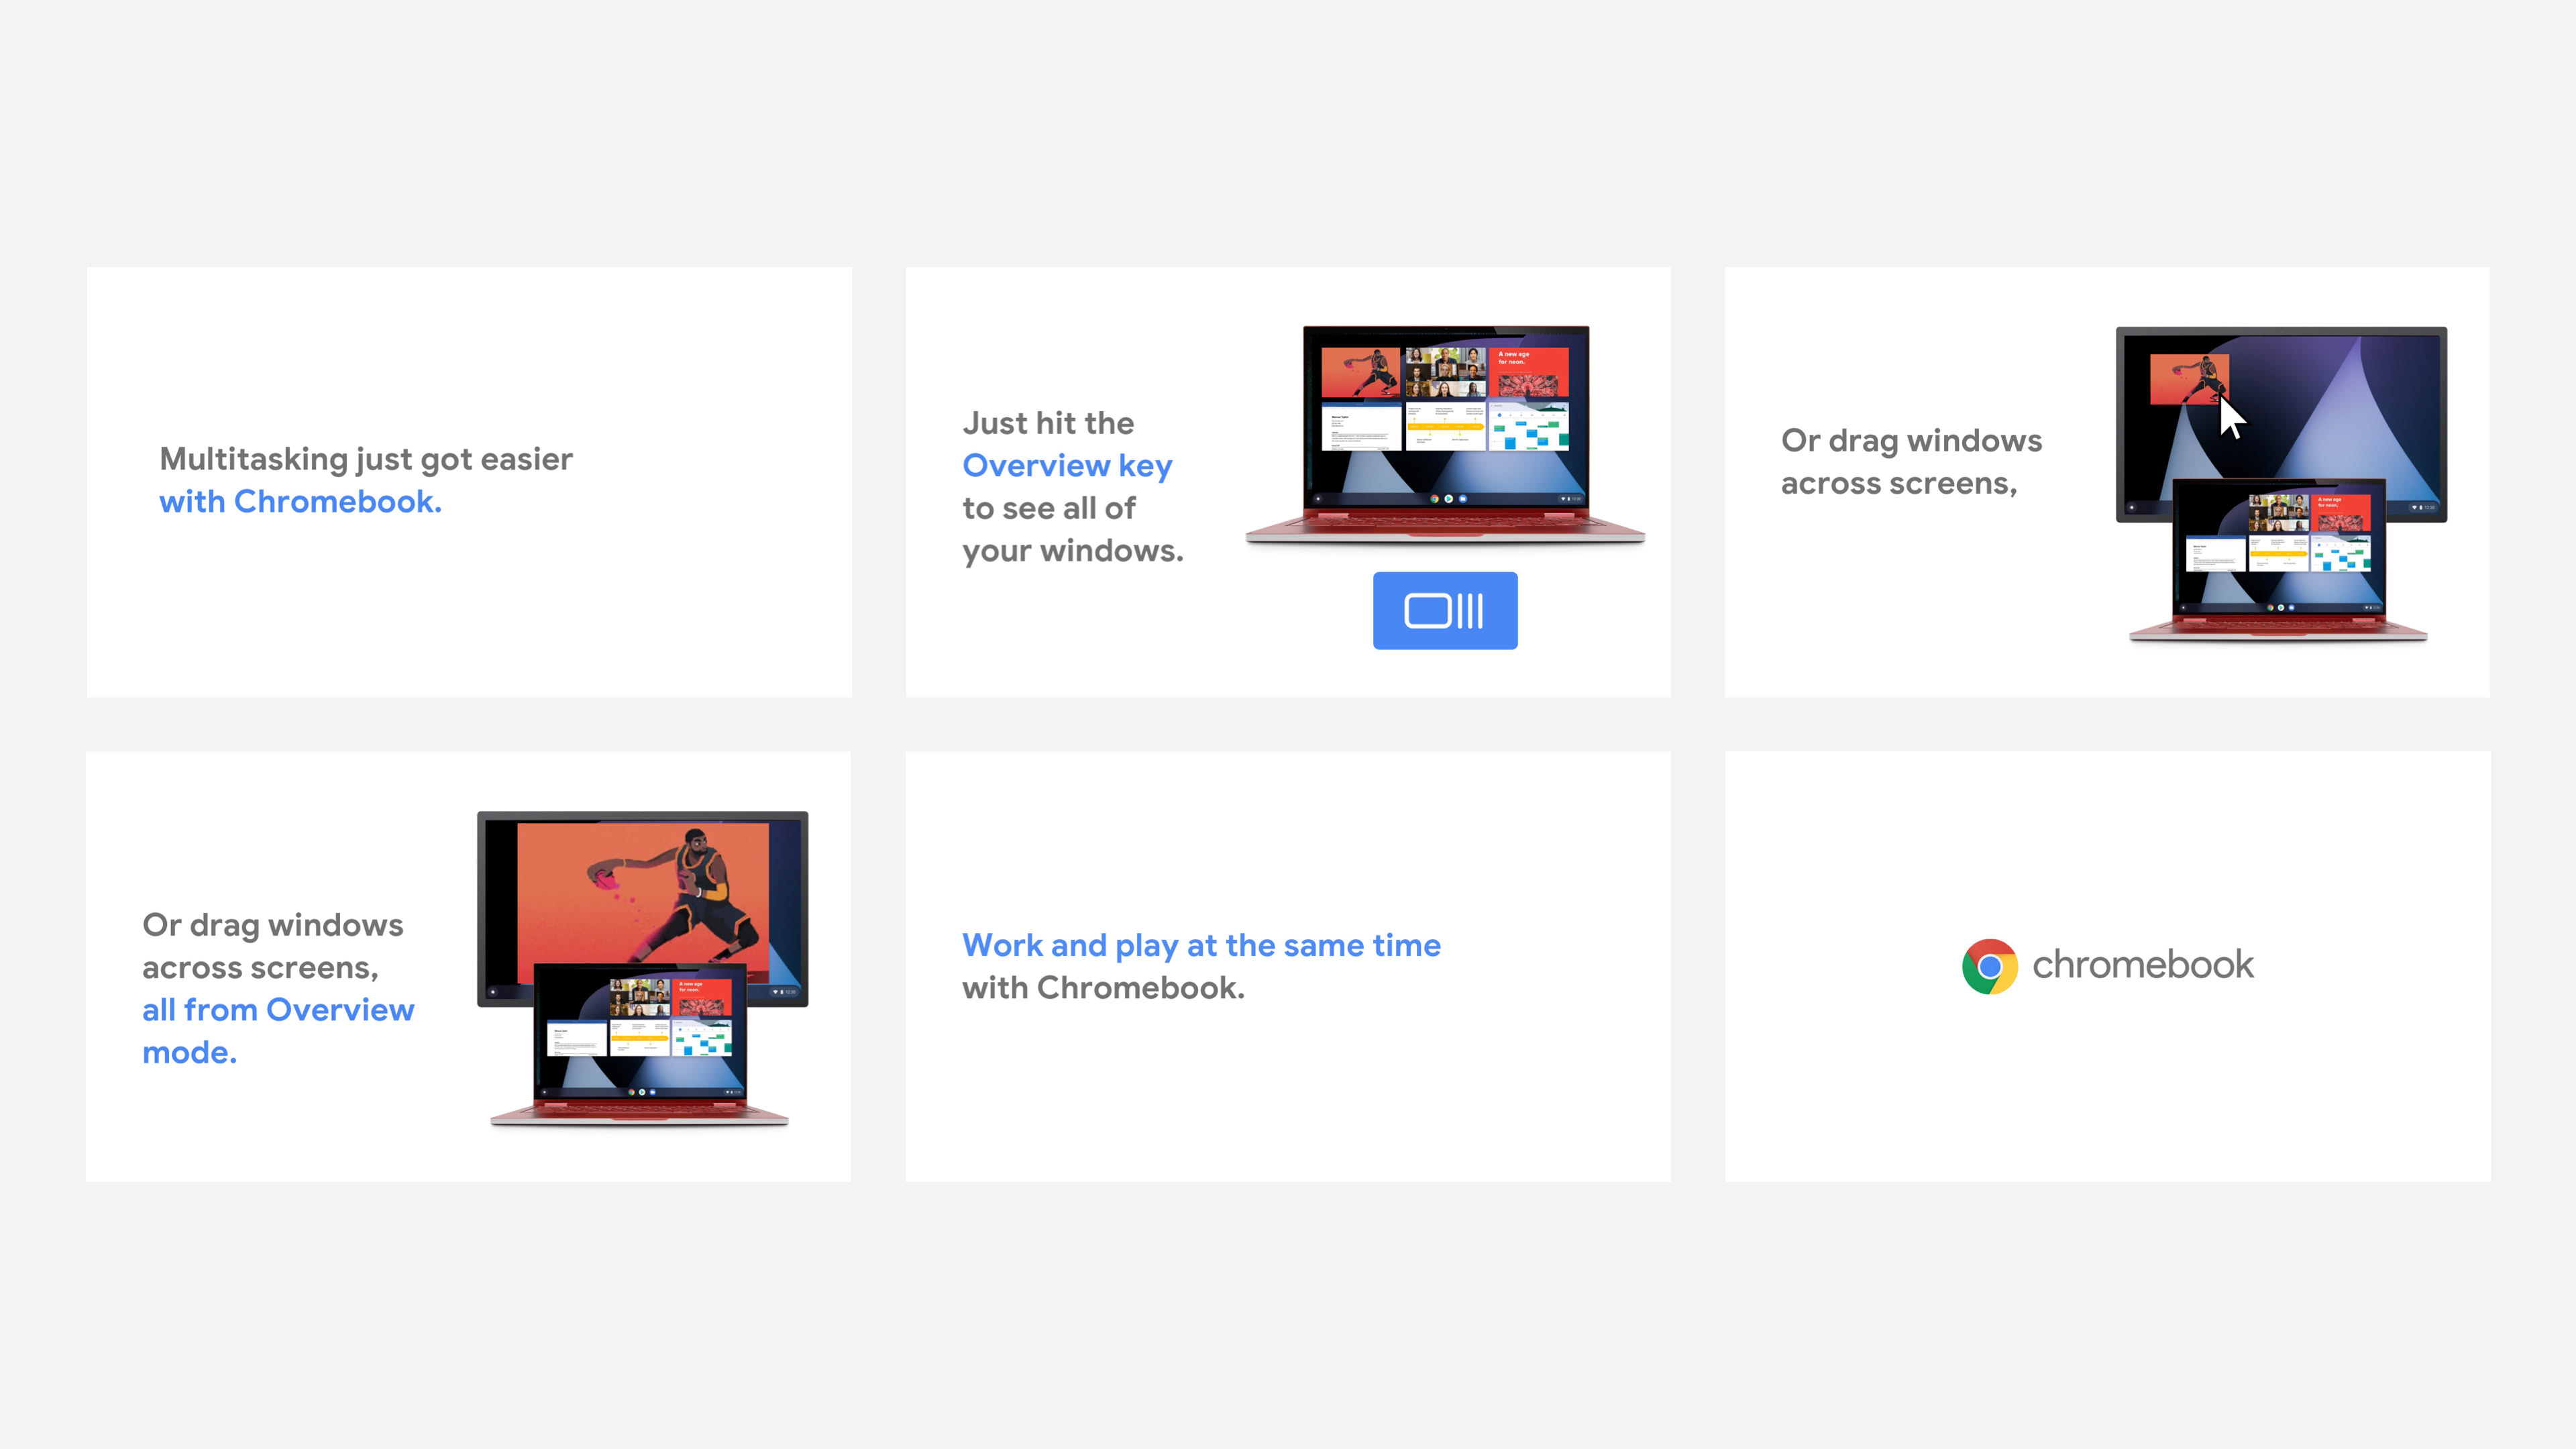
Task: Click the yellow-bar slides thumbnail on Overview laptop
Action: point(1445,427)
